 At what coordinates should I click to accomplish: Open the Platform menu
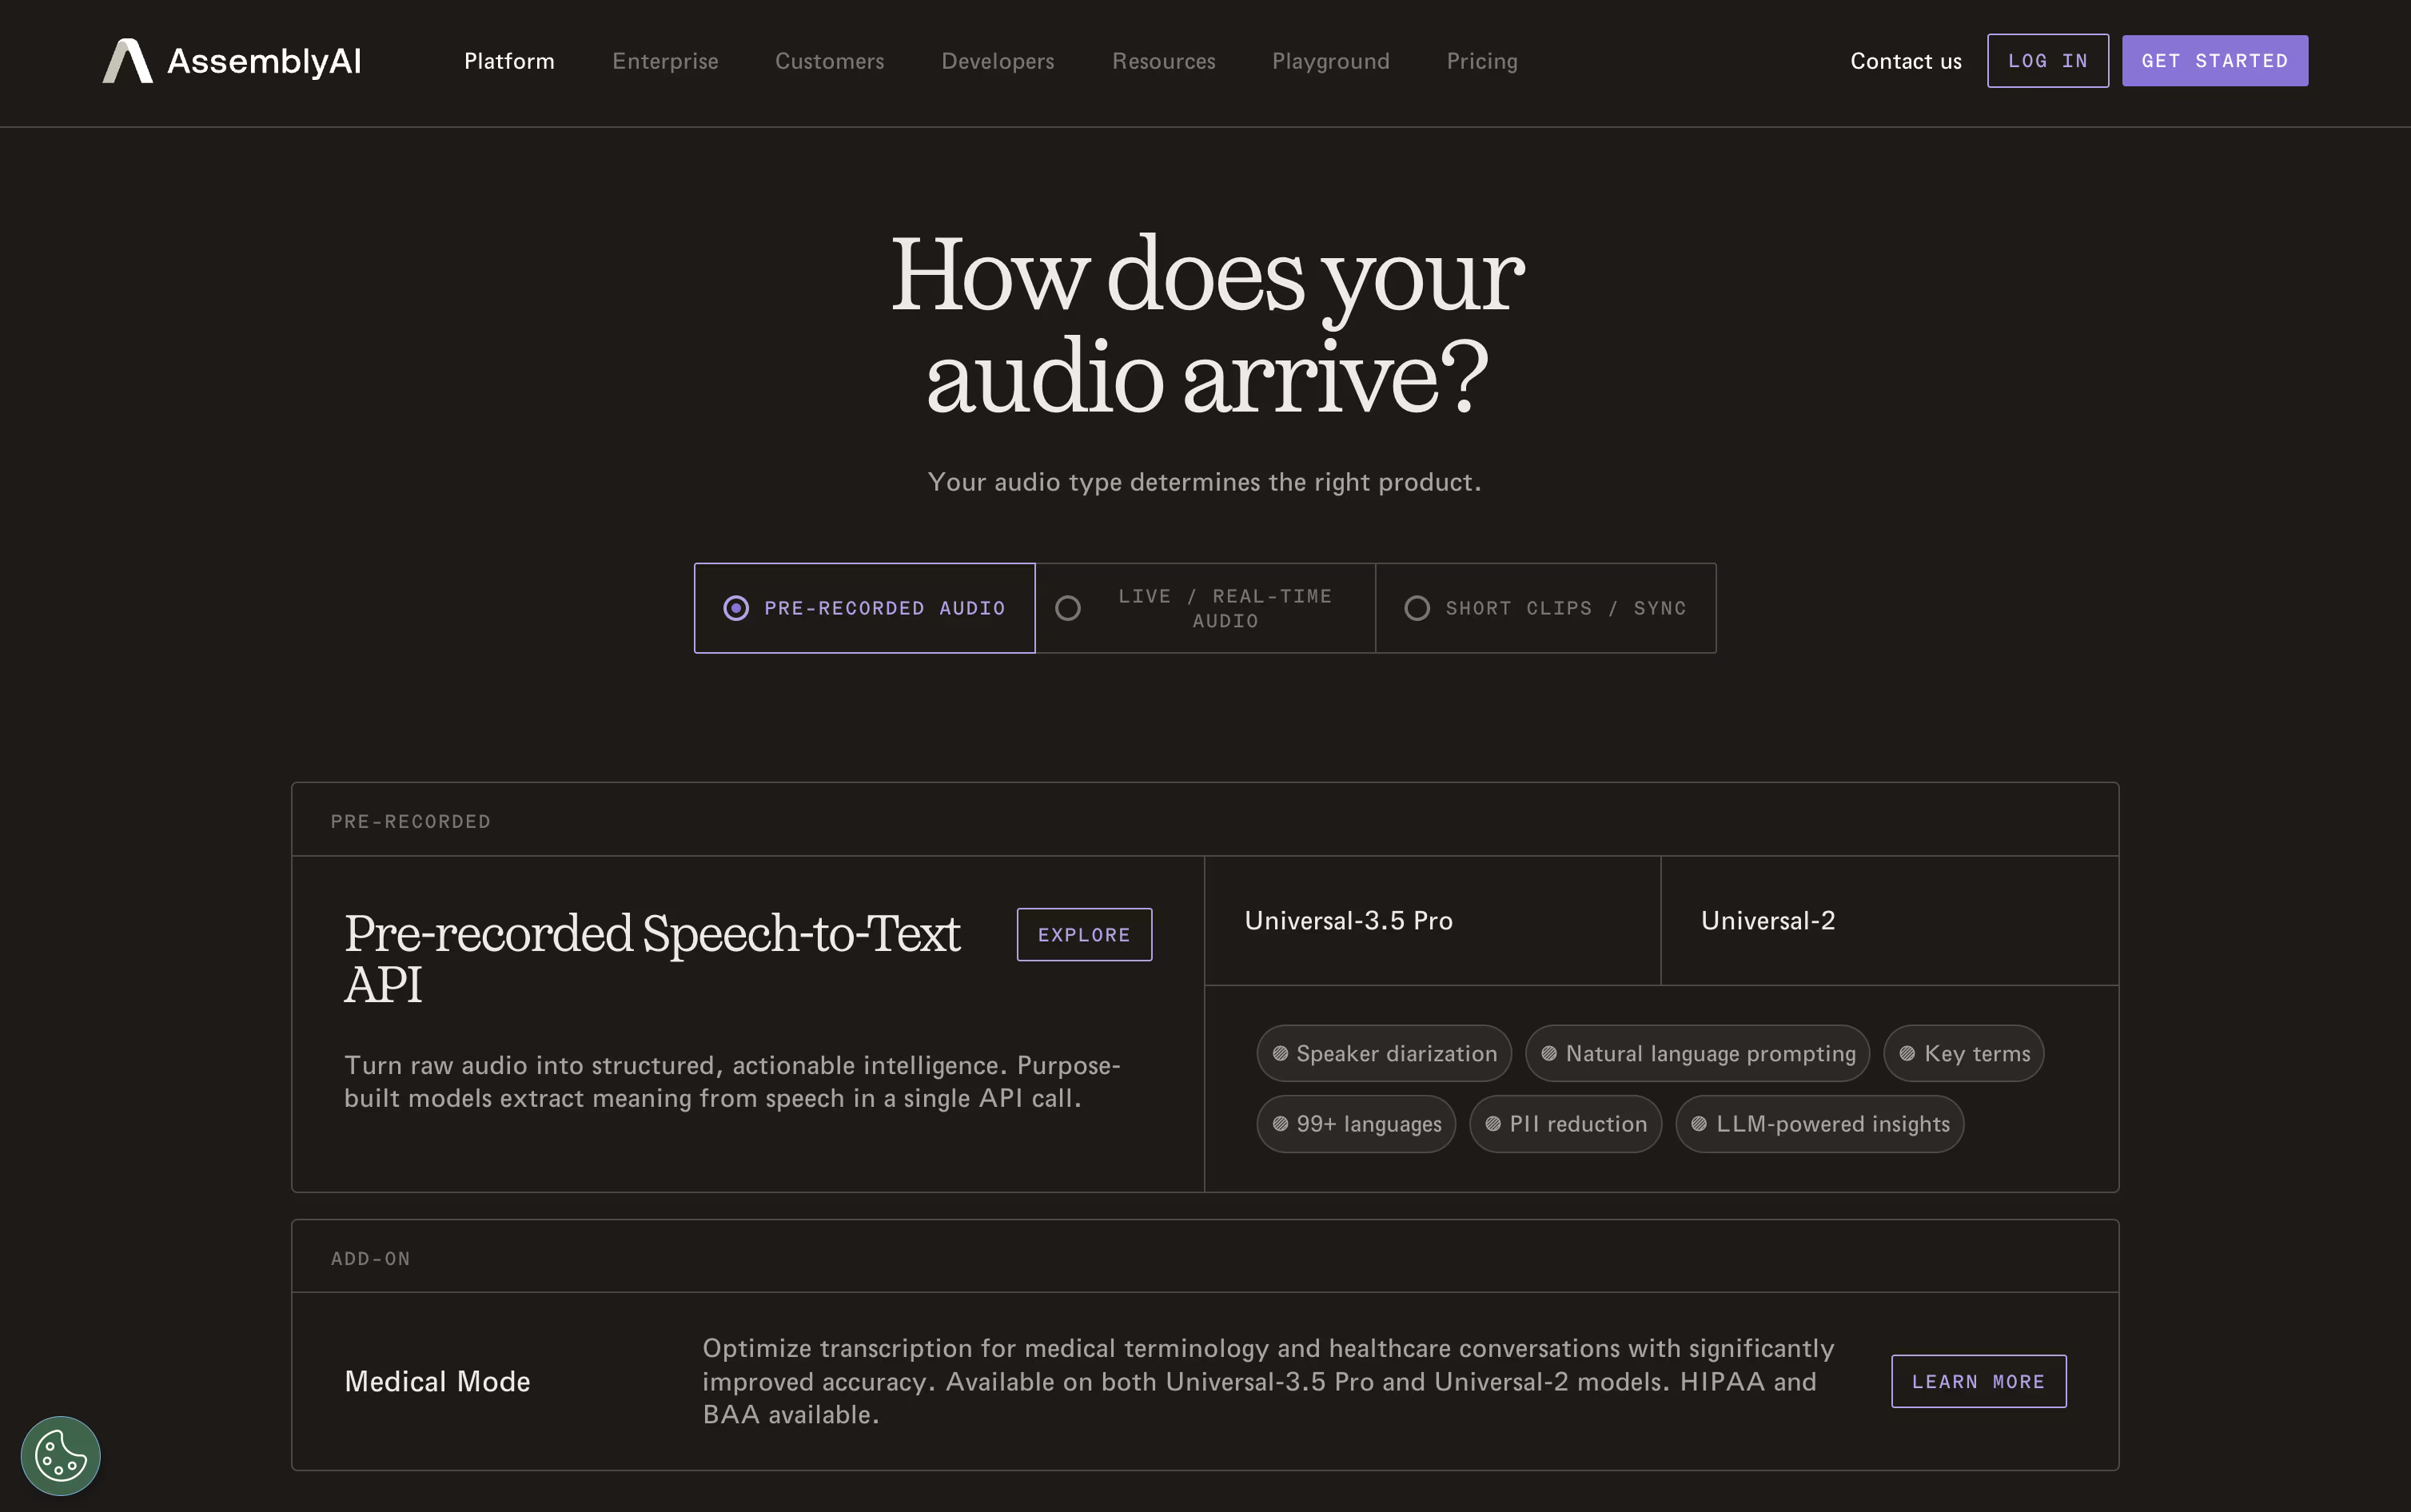tap(509, 61)
